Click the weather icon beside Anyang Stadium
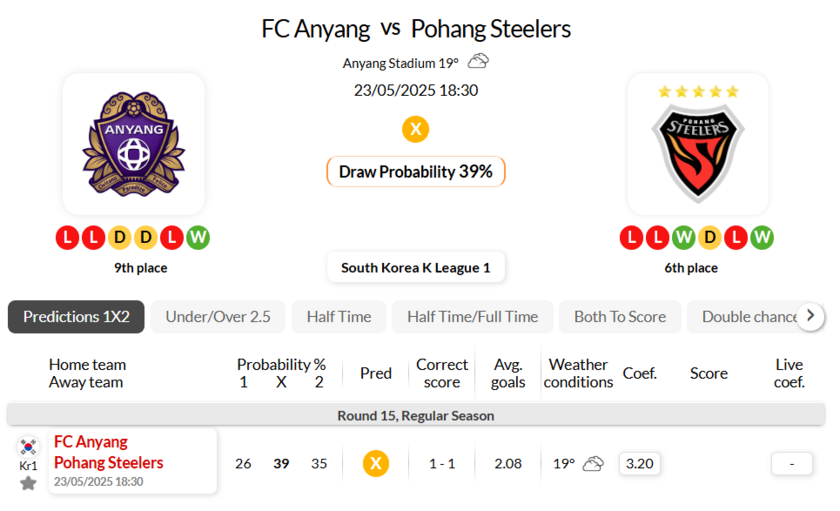 tap(478, 62)
